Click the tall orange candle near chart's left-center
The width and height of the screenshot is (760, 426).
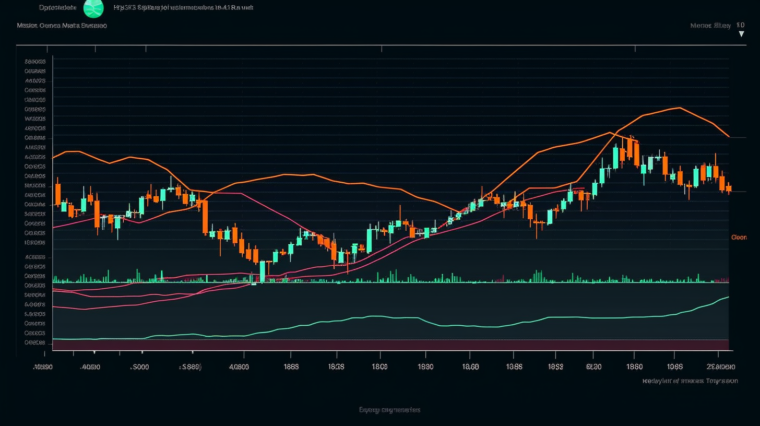pos(204,215)
